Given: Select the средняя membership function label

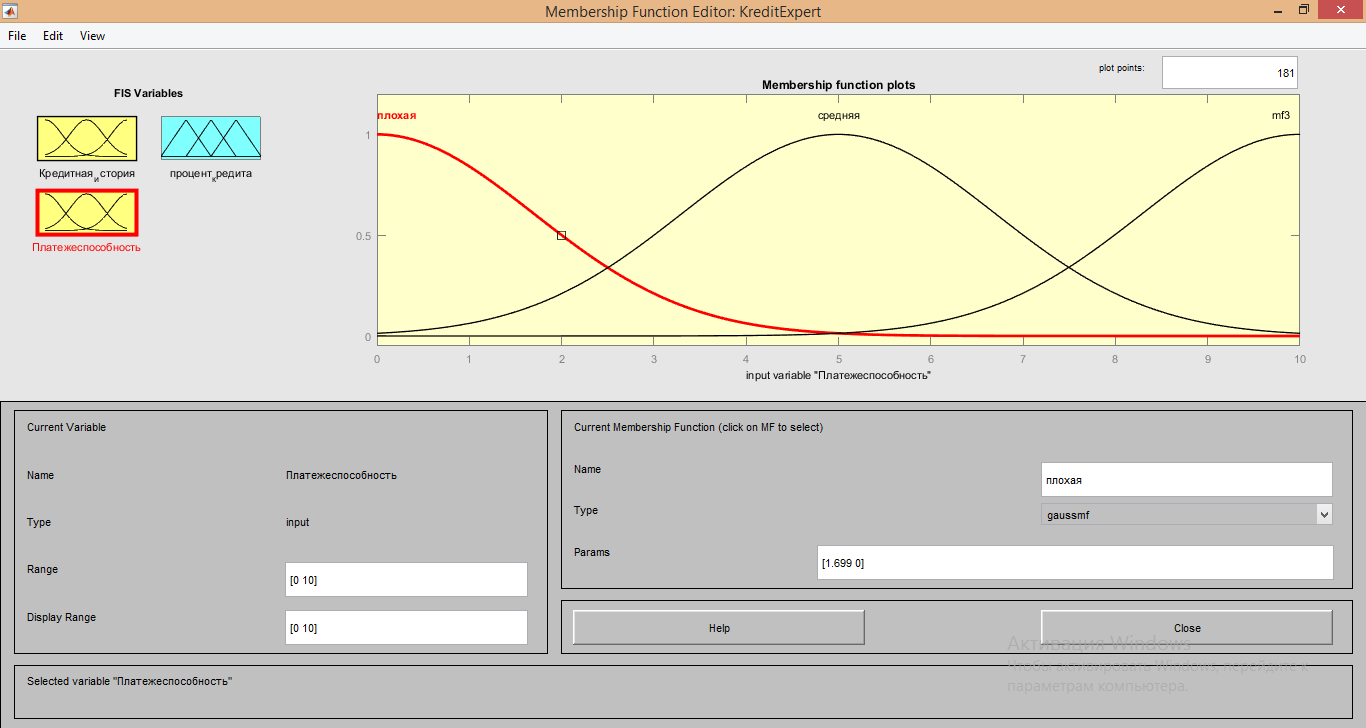Looking at the screenshot, I should 839,115.
